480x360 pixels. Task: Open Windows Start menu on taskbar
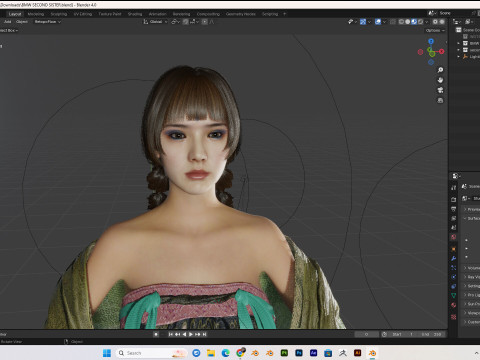107,353
